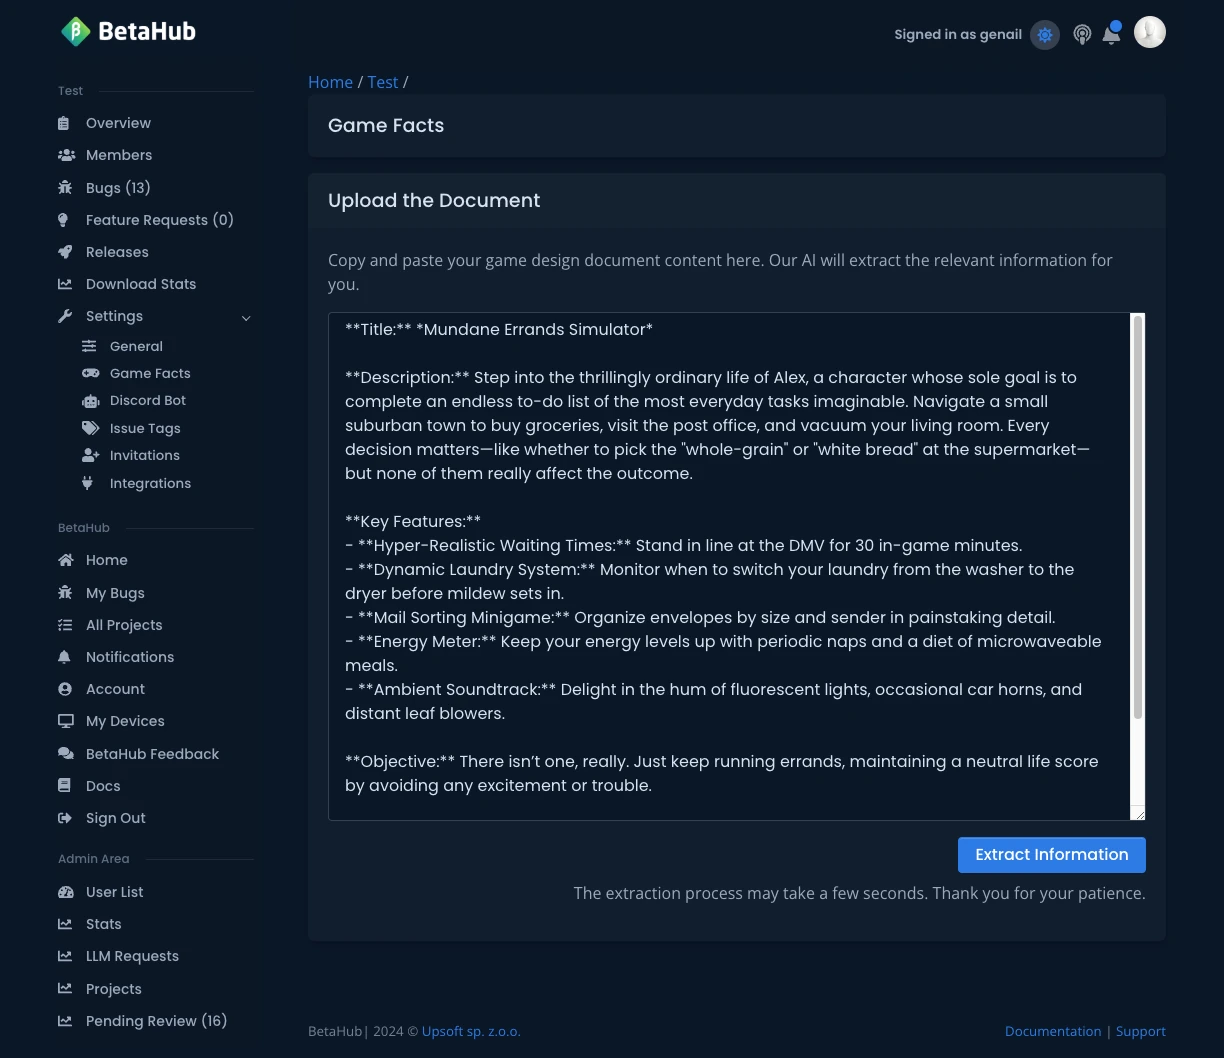Select Game Facts under Settings

tap(150, 373)
